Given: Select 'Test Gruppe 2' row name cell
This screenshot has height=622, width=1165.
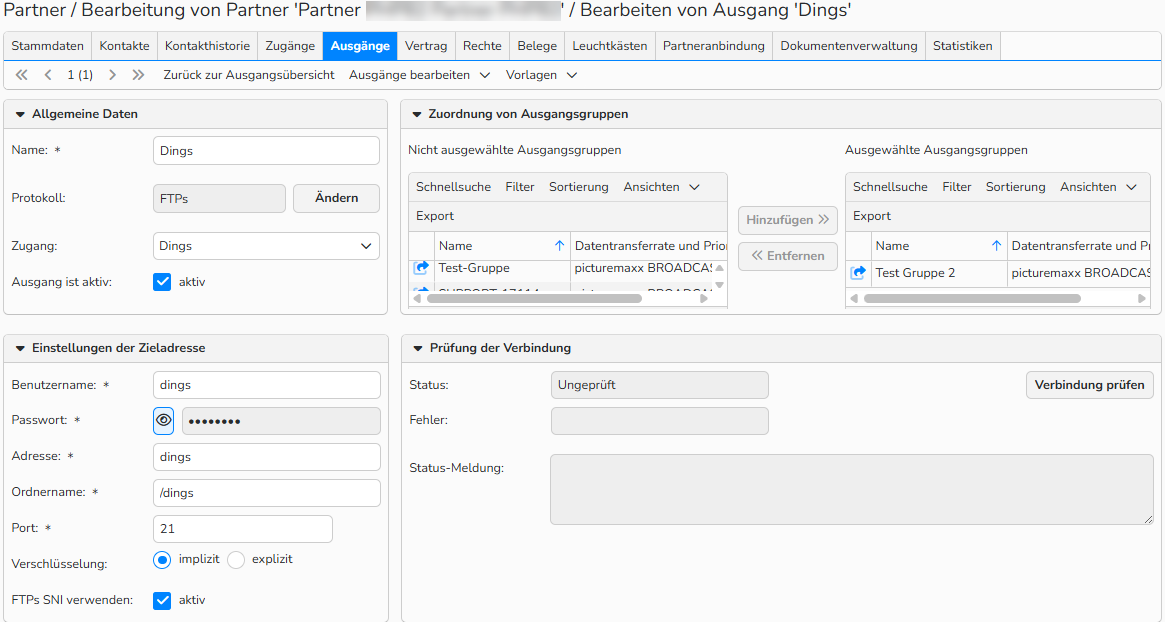Looking at the screenshot, I should [939, 273].
